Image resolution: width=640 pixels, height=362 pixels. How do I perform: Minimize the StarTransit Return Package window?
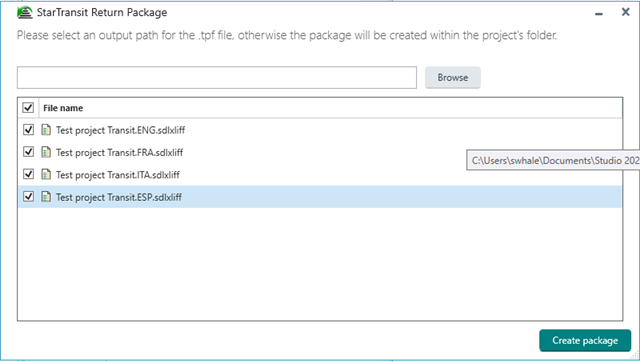pos(599,14)
